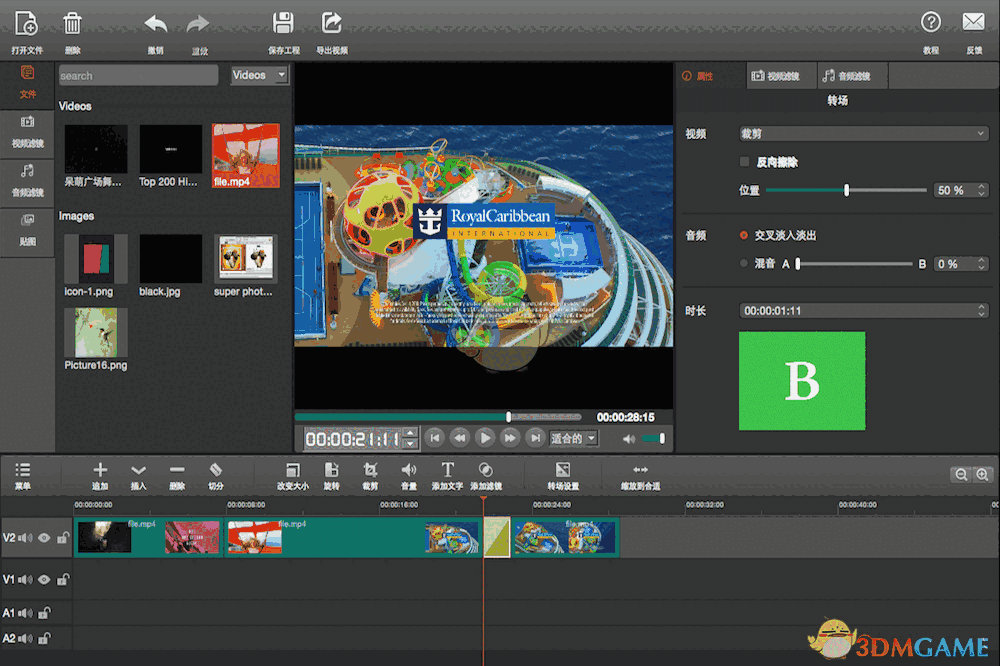Open the Stickers (贴图) sidebar panel

coord(27,227)
